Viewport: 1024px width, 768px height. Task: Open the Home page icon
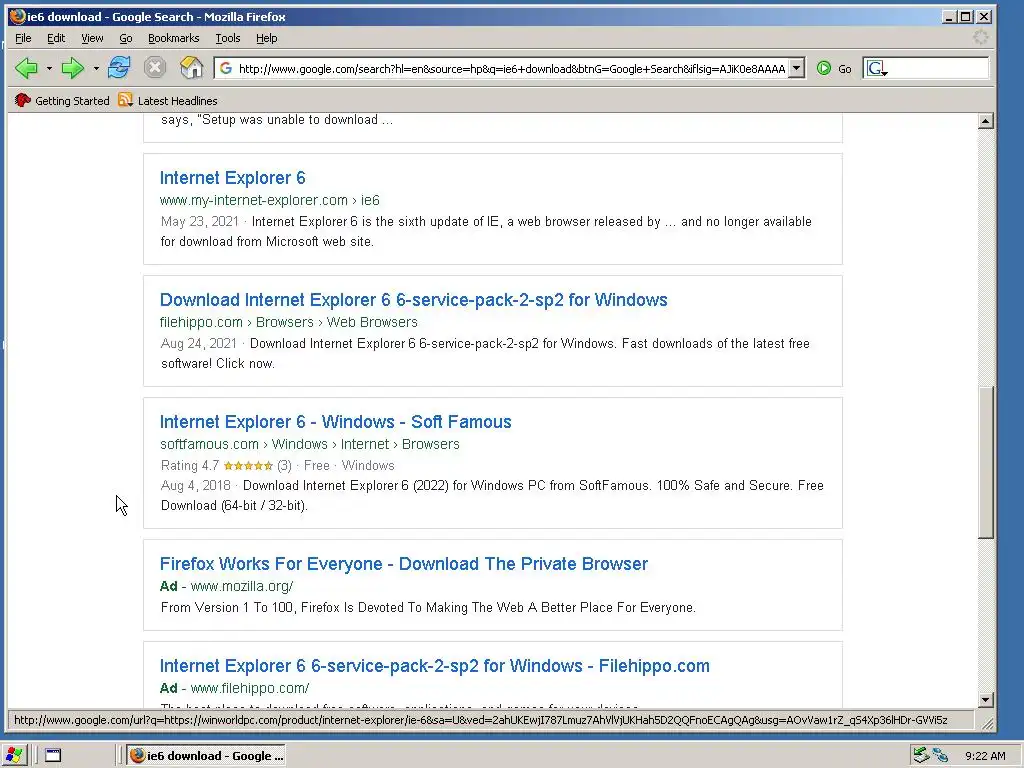(x=191, y=67)
